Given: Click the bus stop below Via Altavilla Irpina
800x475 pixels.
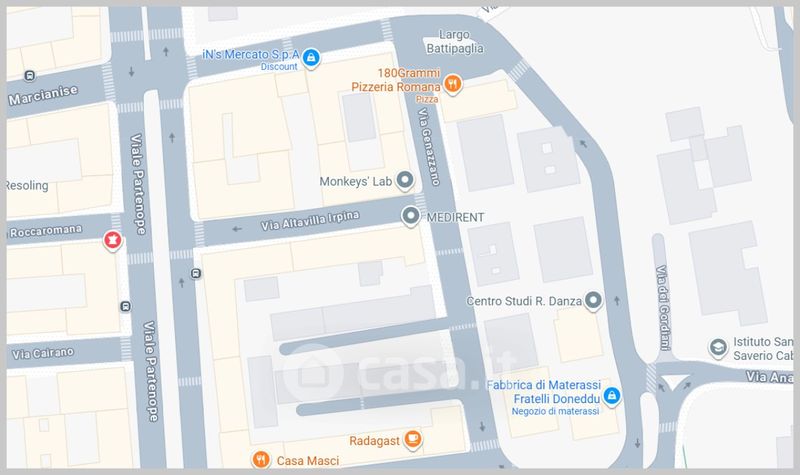Looking at the screenshot, I should 196,273.
